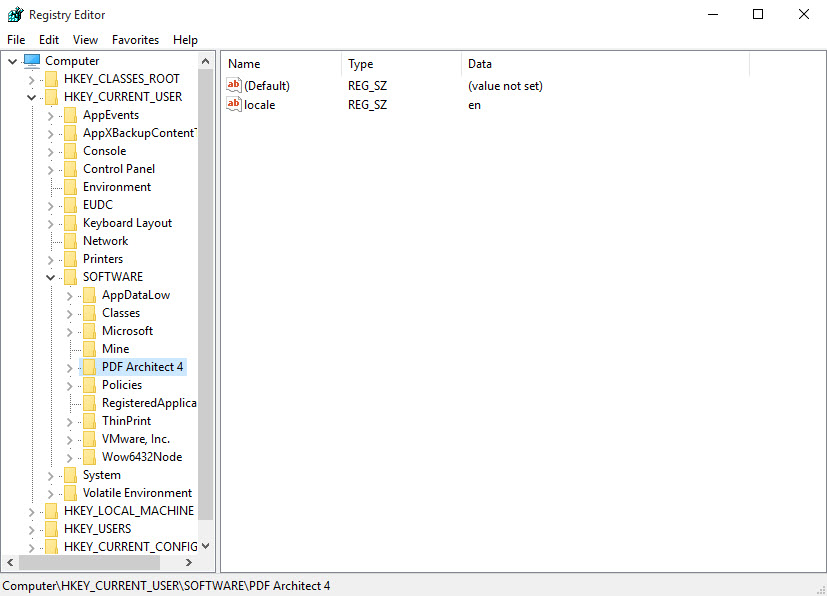
Task: Expand the HKEY_LOCAL_MACHINE node
Action: point(31,510)
